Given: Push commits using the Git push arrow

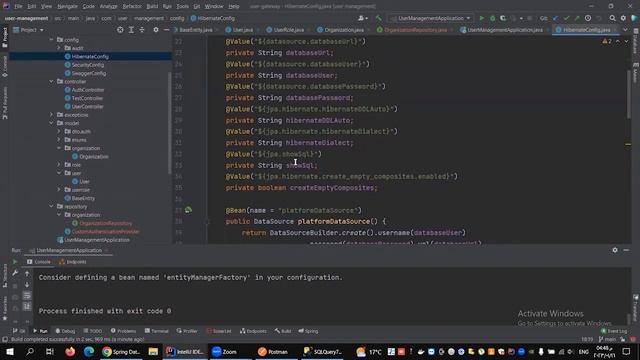Looking at the screenshot, I should tap(577, 18).
